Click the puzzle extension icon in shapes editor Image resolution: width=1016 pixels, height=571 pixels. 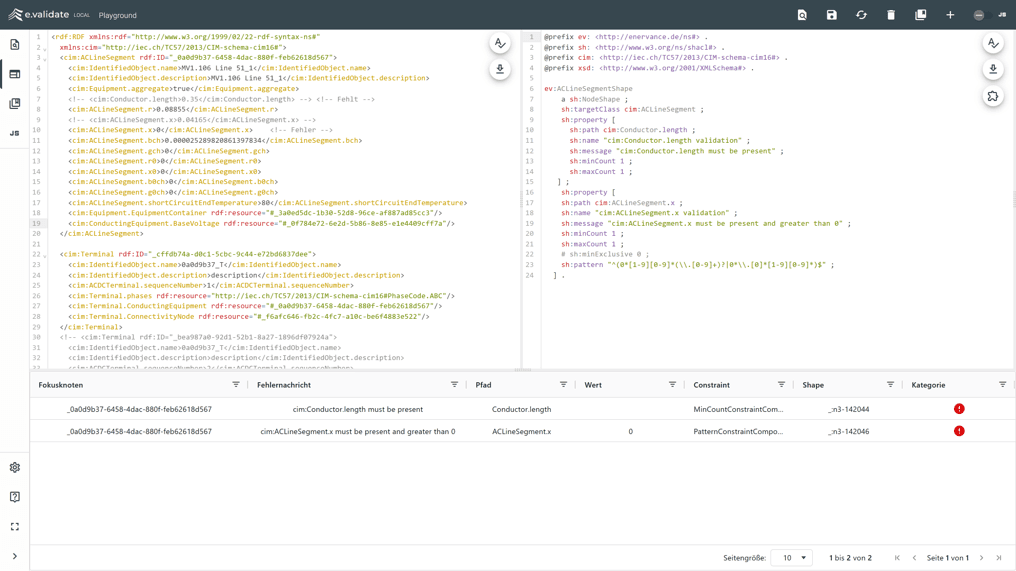click(x=993, y=97)
